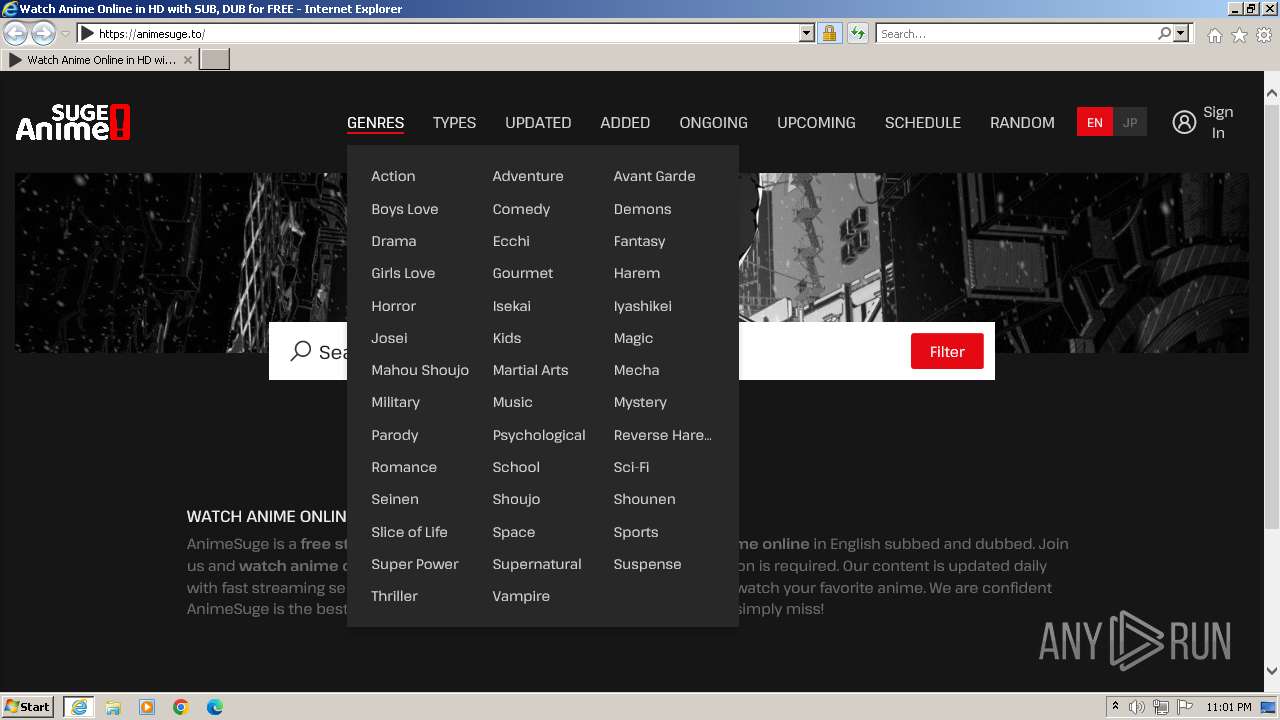Click Internet Explorer forward arrow button
The width and height of the screenshot is (1280, 720).
tap(43, 33)
